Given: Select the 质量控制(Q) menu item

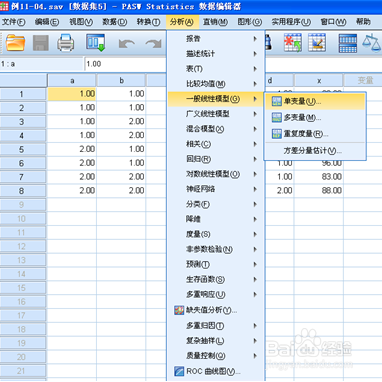Looking at the screenshot, I should 215,356.
